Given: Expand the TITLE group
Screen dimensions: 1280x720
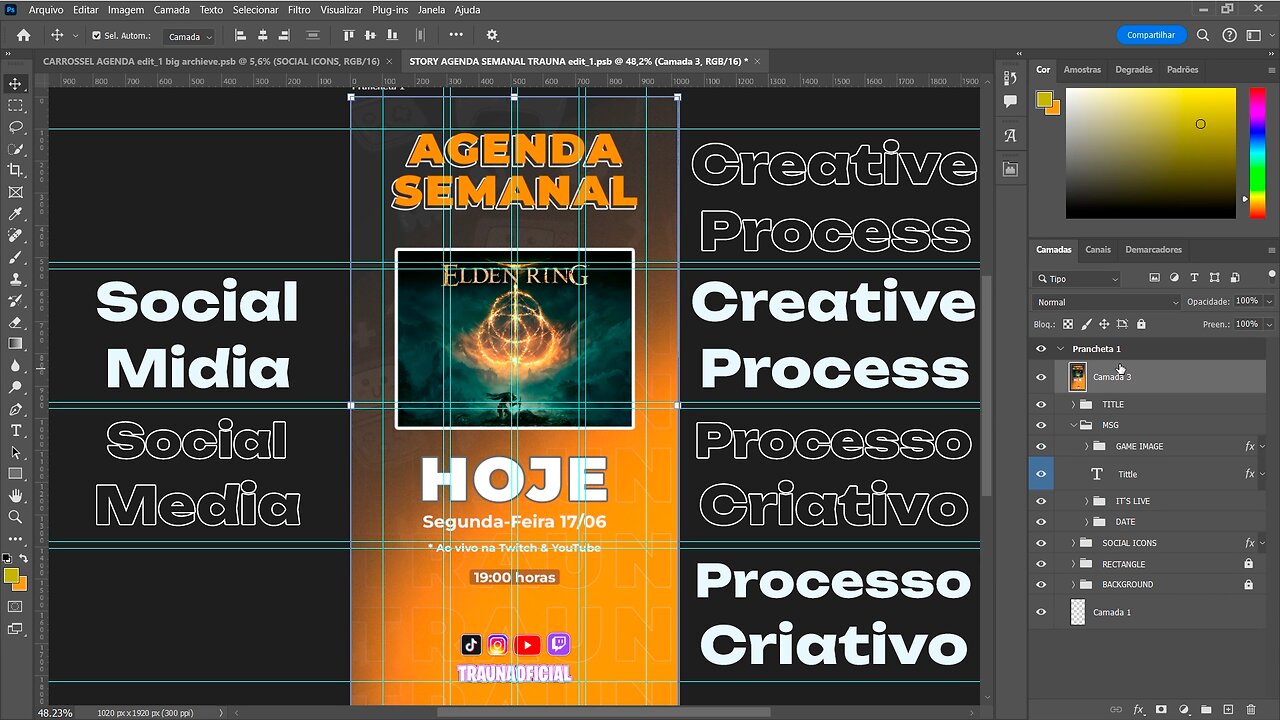Looking at the screenshot, I should coord(1074,405).
